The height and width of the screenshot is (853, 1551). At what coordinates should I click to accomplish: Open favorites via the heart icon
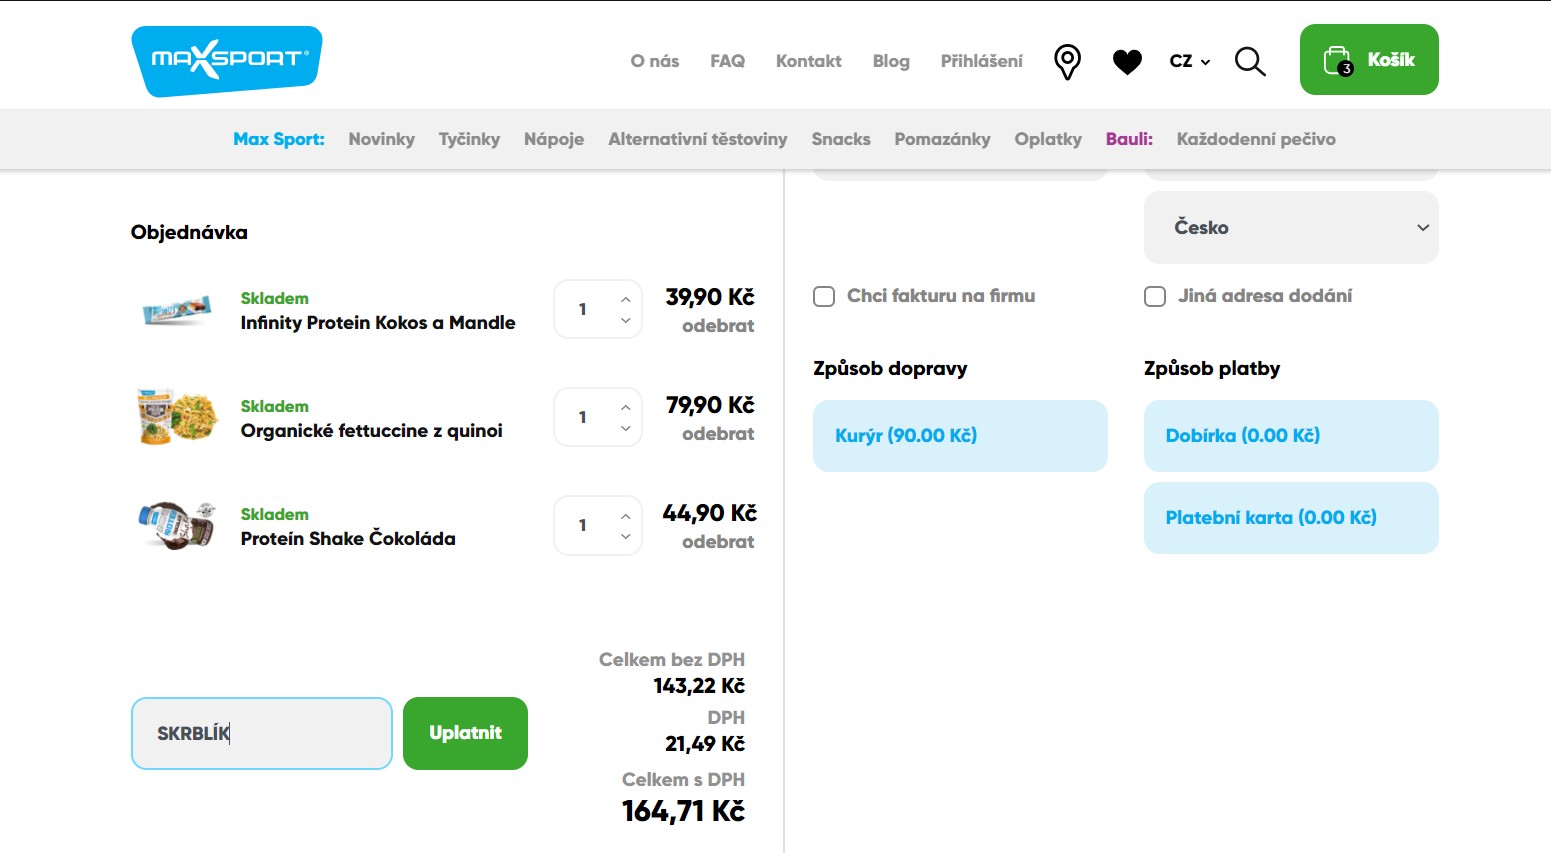(x=1127, y=62)
